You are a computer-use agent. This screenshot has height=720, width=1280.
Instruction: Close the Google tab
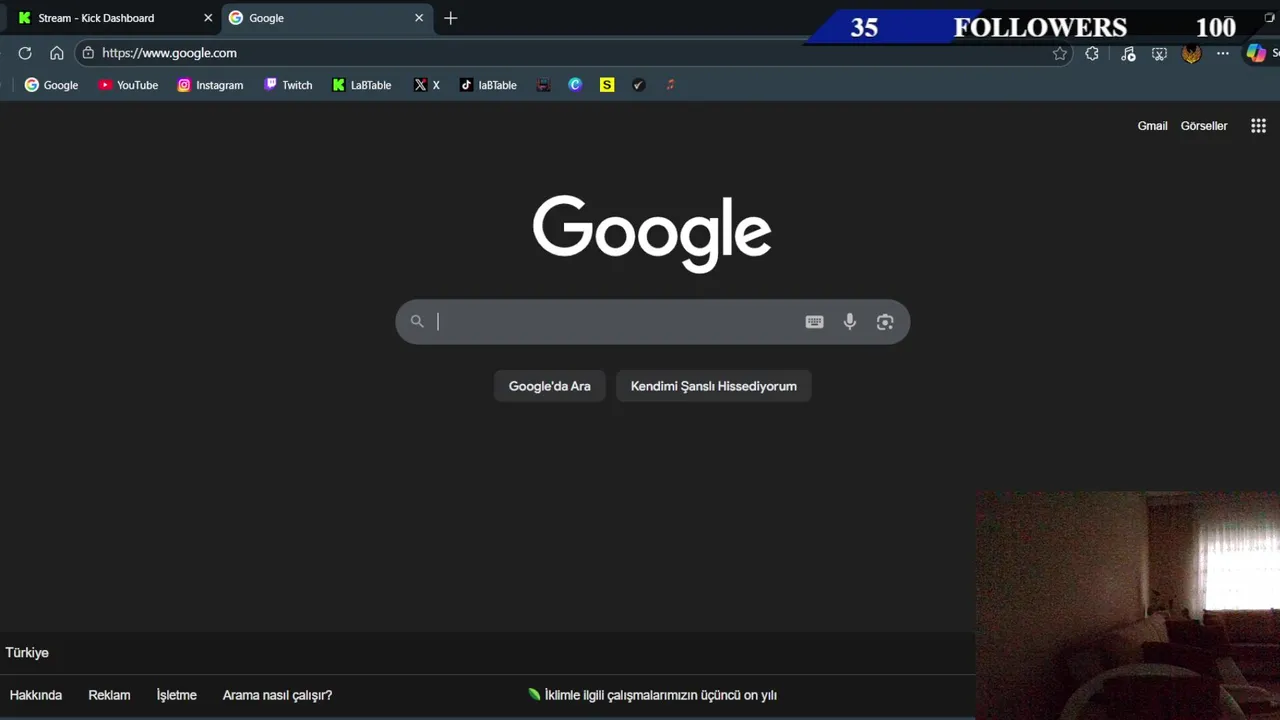pyautogui.click(x=419, y=18)
